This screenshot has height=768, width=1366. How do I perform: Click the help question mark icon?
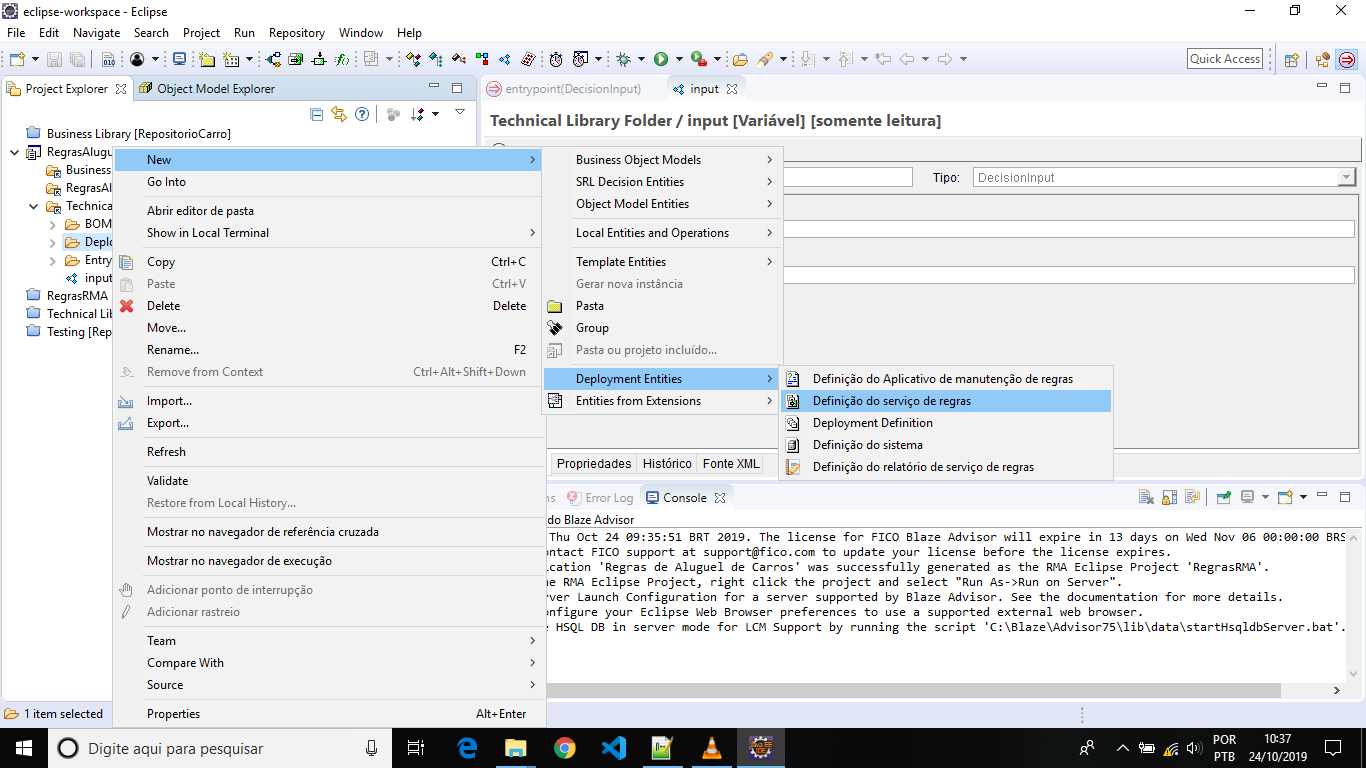362,114
